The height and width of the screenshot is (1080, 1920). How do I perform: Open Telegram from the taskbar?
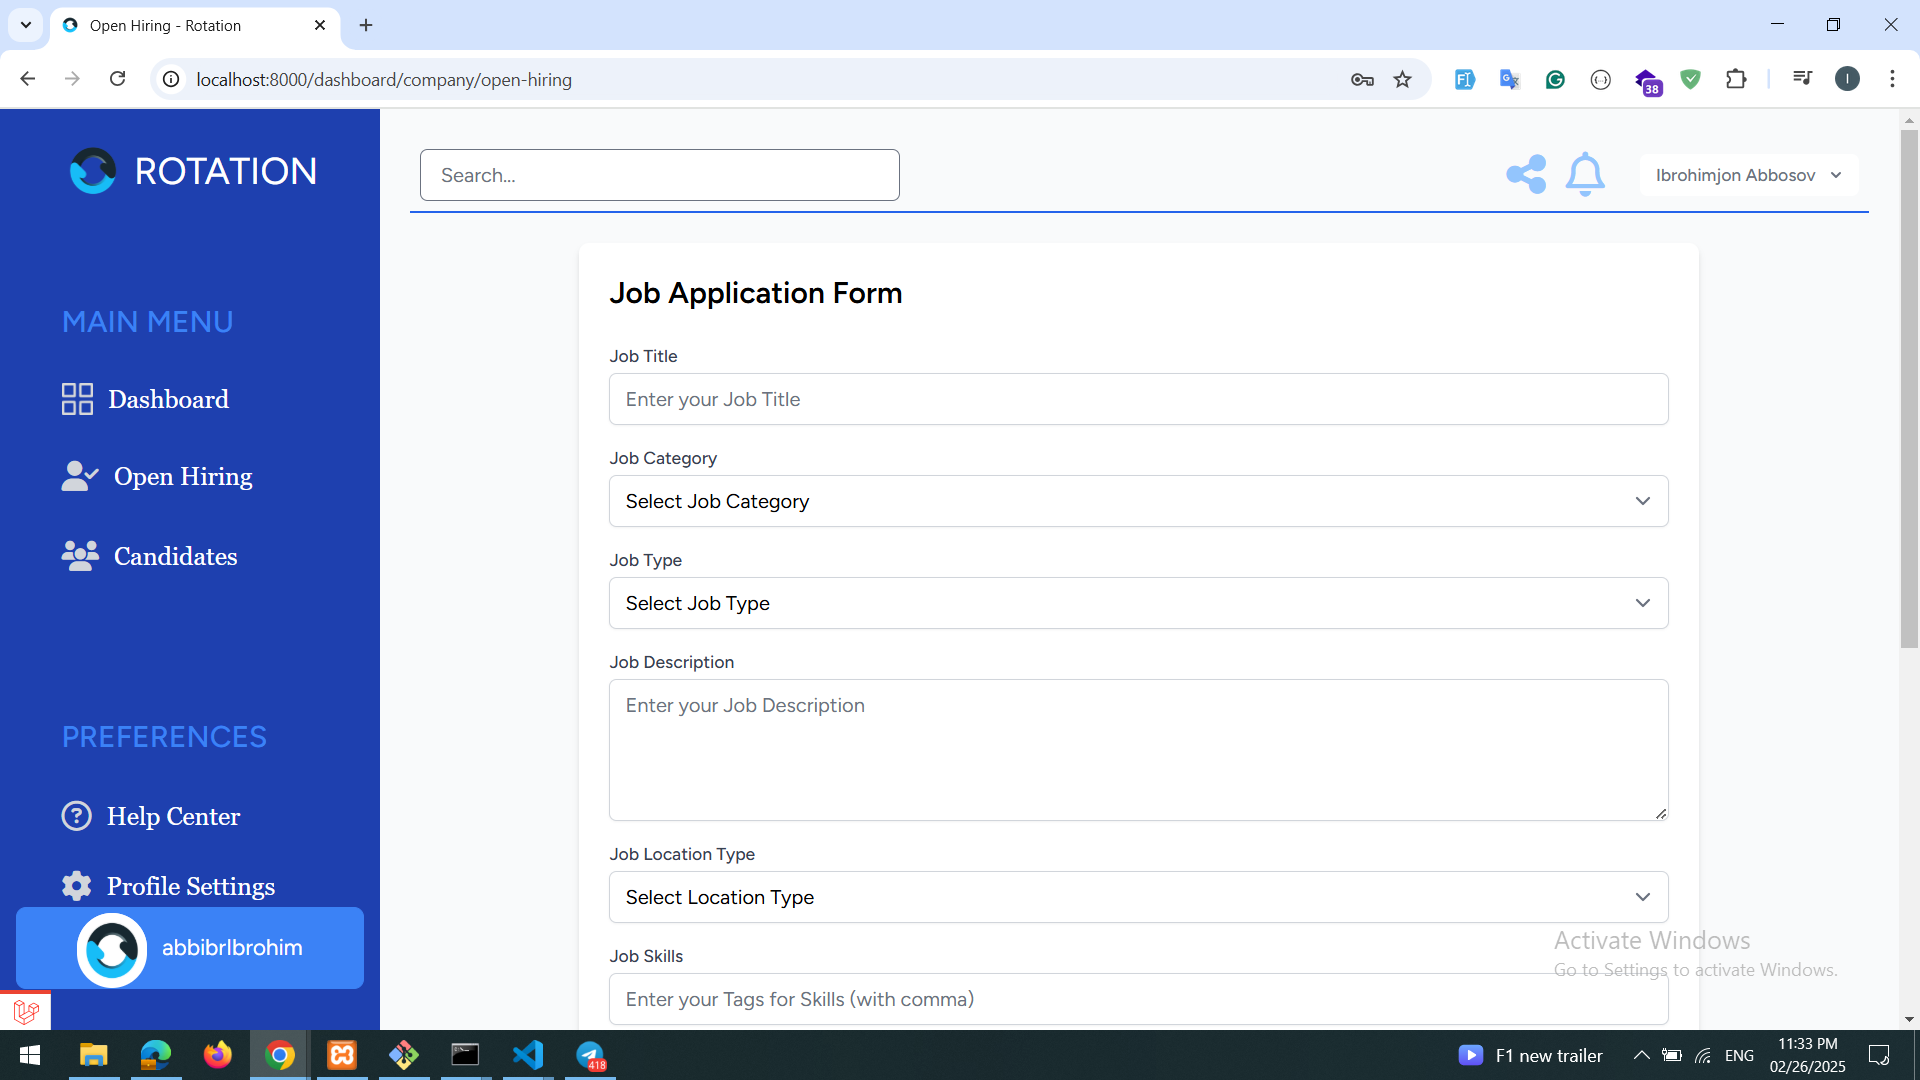pyautogui.click(x=591, y=1055)
